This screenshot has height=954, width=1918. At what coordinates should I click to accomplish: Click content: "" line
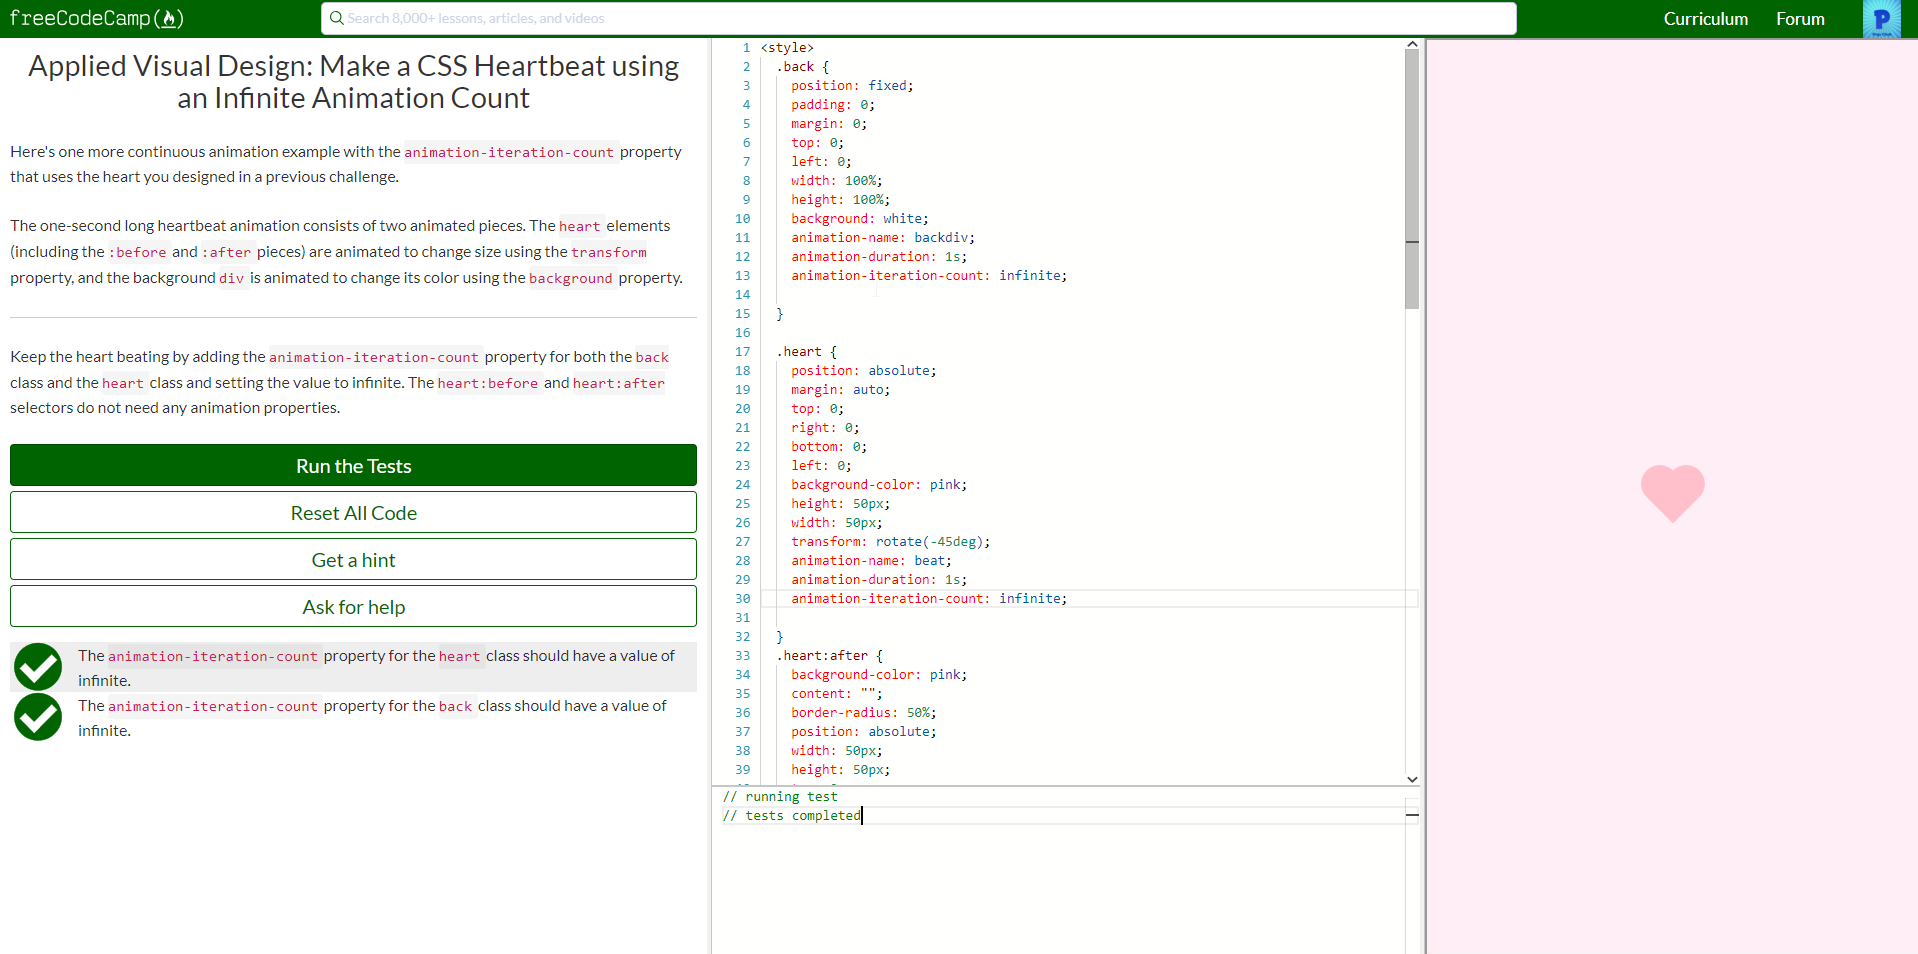[837, 694]
